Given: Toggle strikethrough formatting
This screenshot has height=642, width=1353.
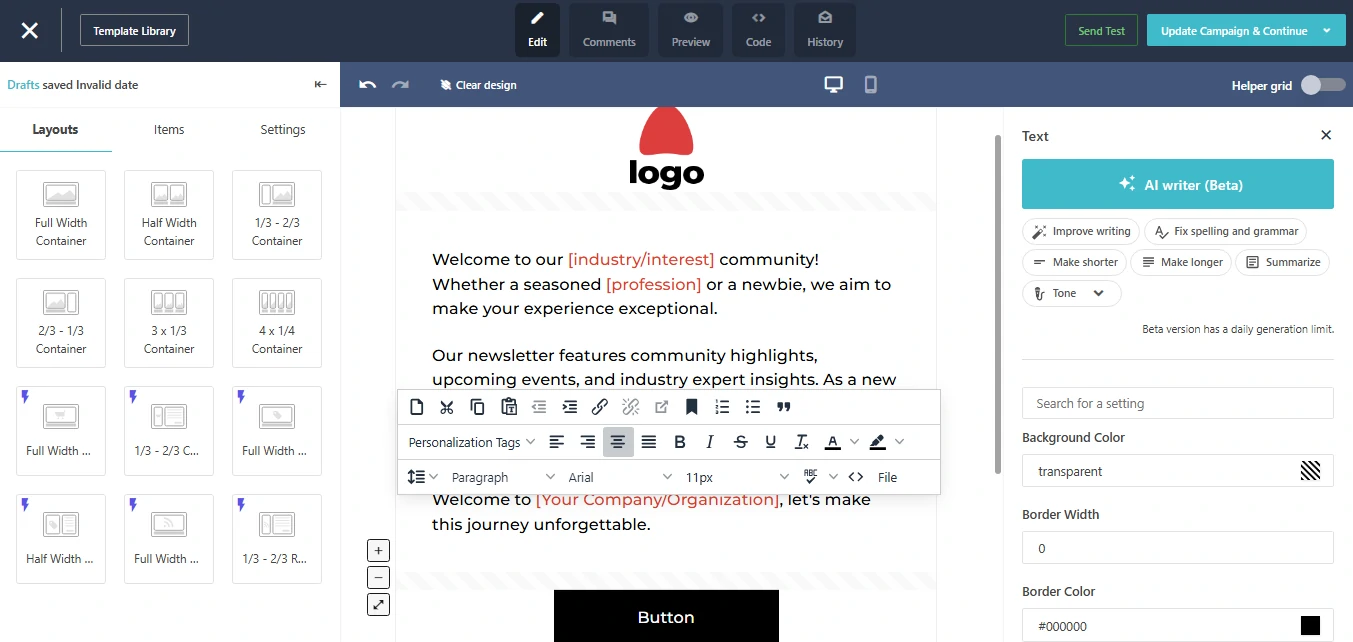Looking at the screenshot, I should coord(741,442).
